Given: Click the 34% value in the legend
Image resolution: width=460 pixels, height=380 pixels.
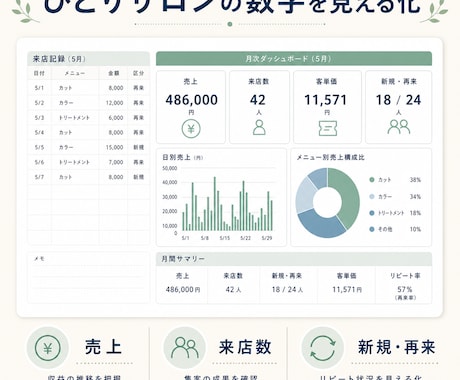Looking at the screenshot, I should click(415, 196).
